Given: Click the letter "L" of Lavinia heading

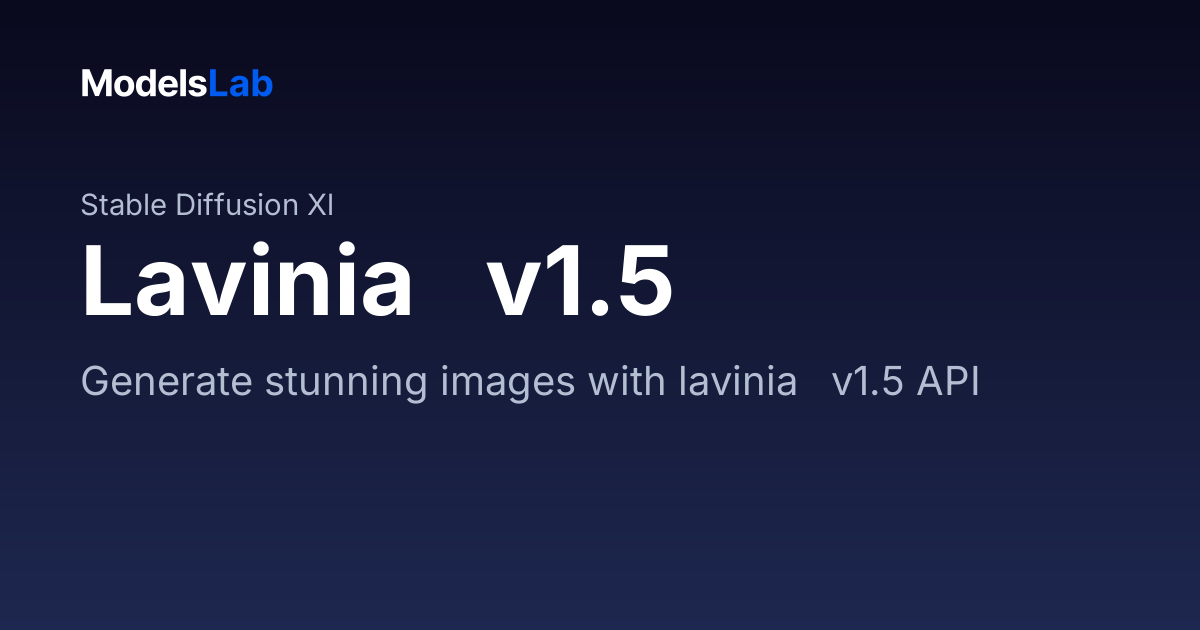Looking at the screenshot, I should (107, 280).
